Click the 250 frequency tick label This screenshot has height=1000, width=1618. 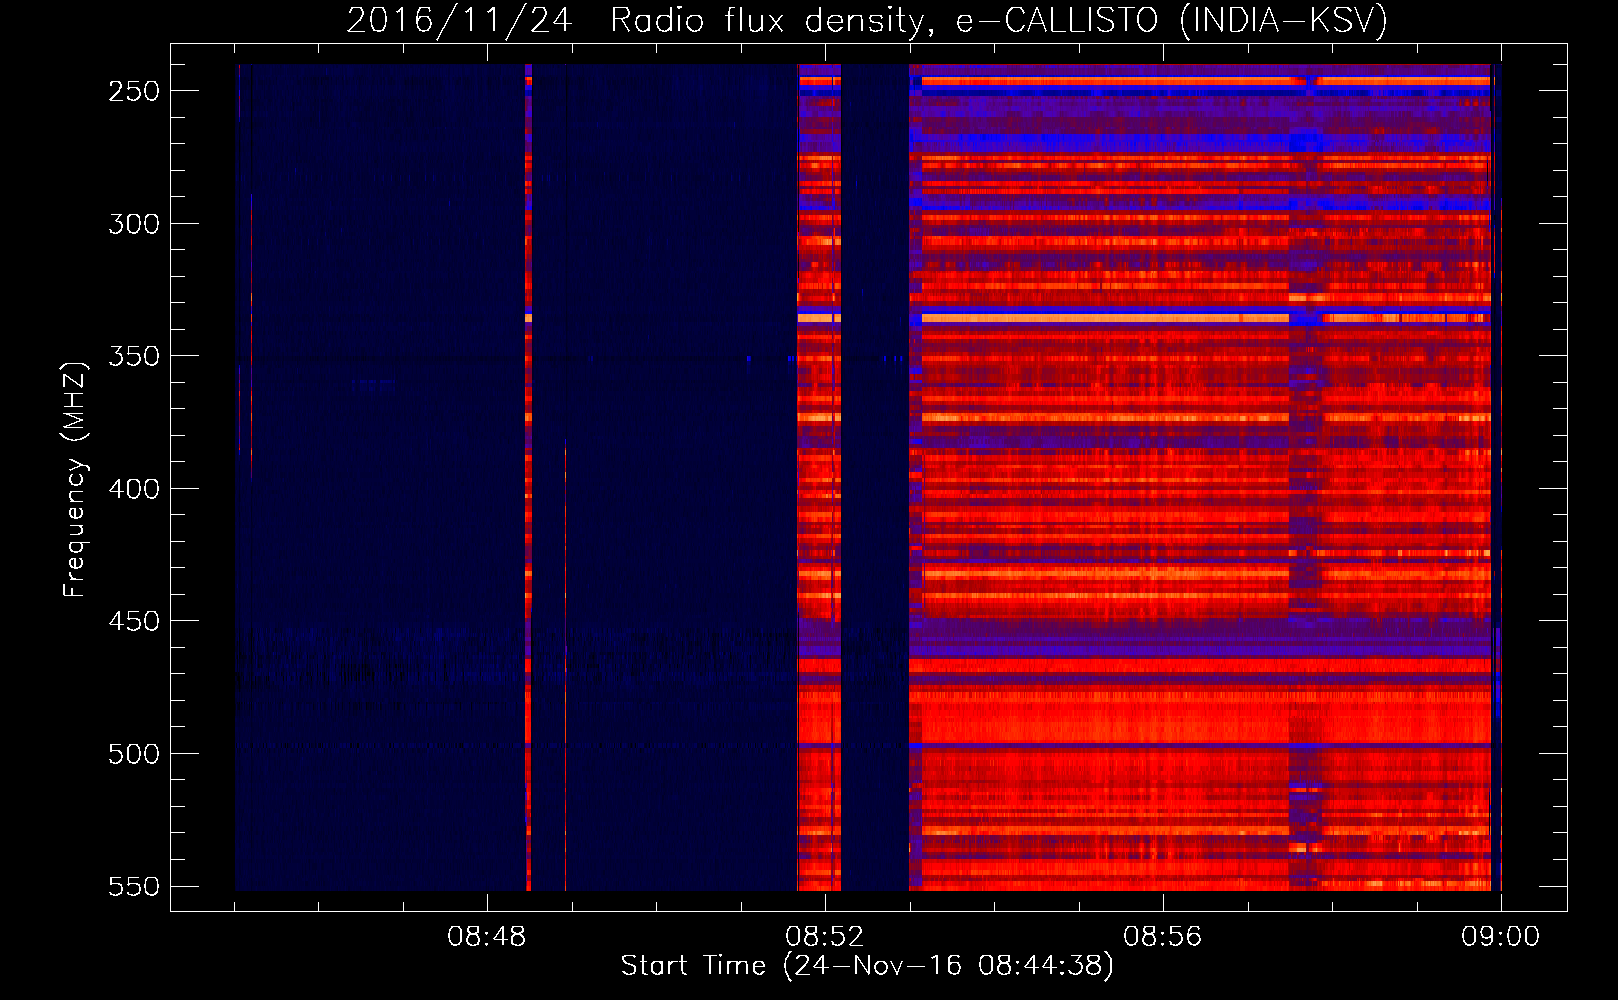coord(134,91)
